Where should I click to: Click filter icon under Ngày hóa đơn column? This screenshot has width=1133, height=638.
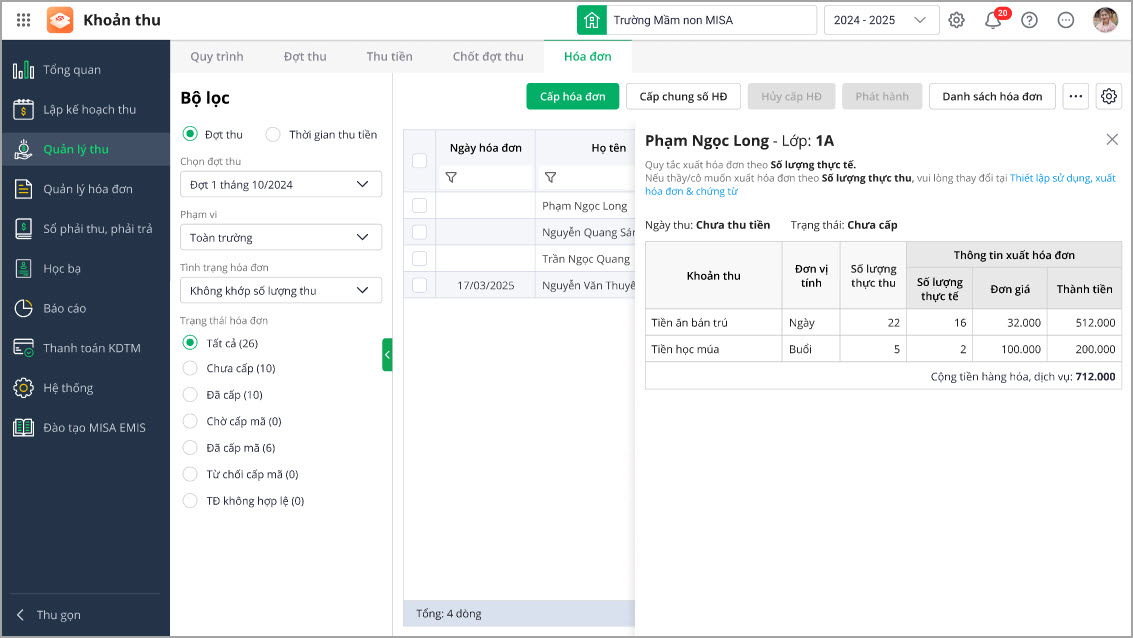pyautogui.click(x=451, y=177)
